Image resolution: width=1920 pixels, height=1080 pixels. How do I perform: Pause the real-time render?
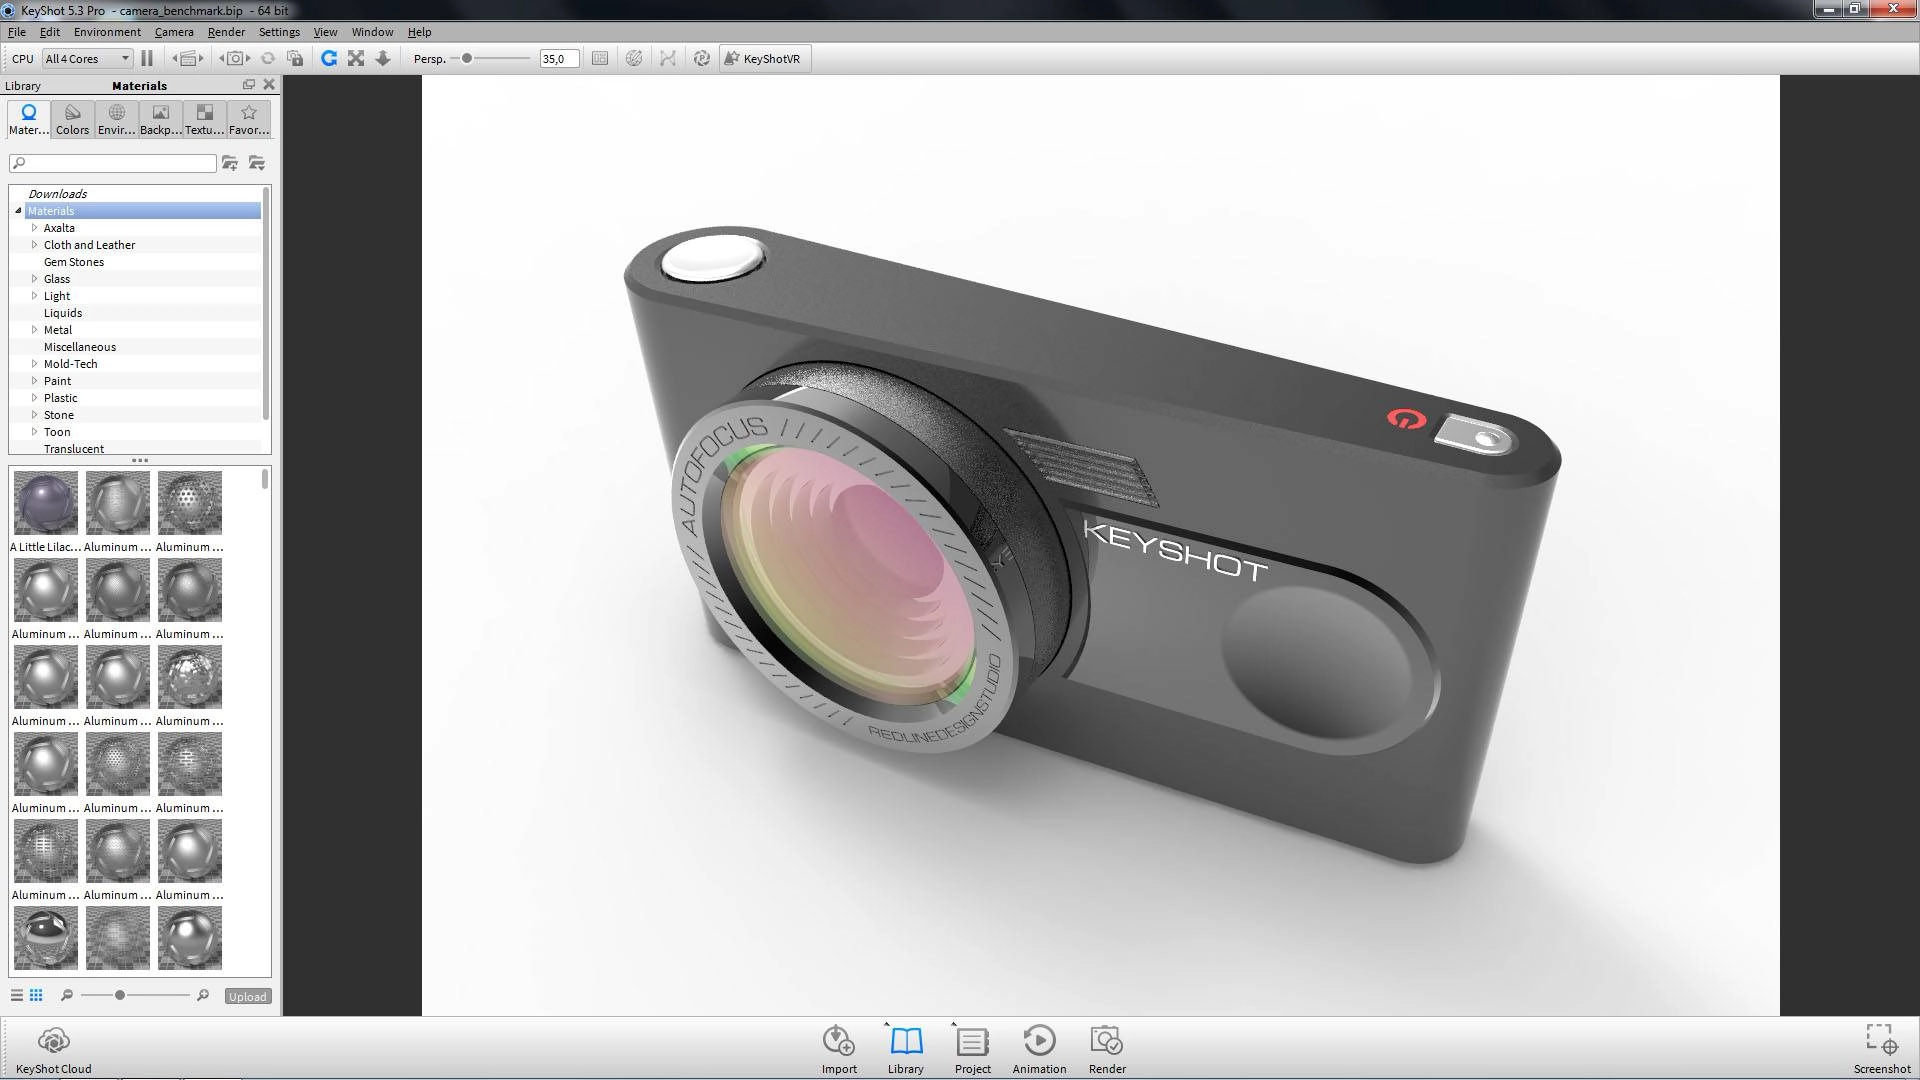pos(147,59)
